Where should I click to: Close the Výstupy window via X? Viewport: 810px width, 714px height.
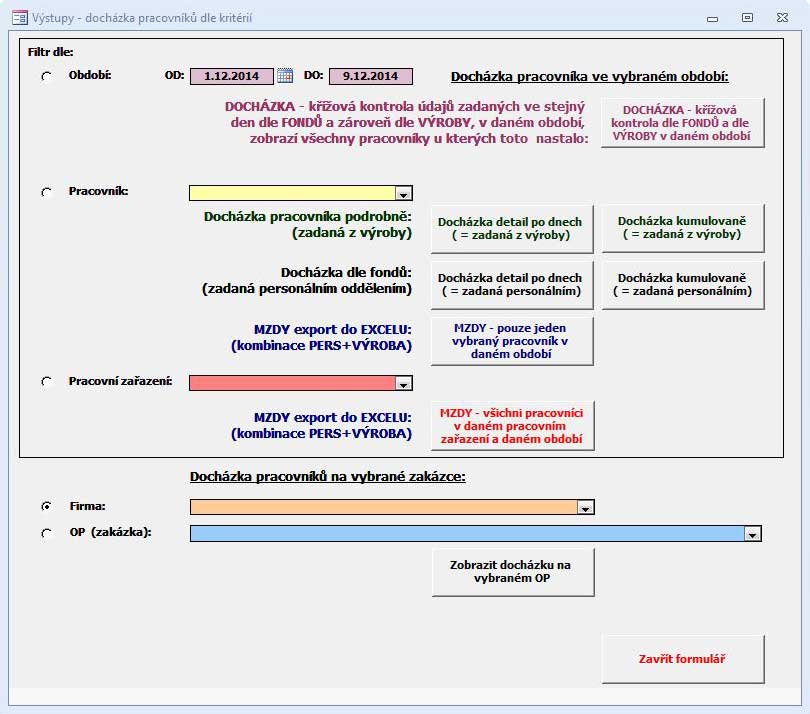782,18
